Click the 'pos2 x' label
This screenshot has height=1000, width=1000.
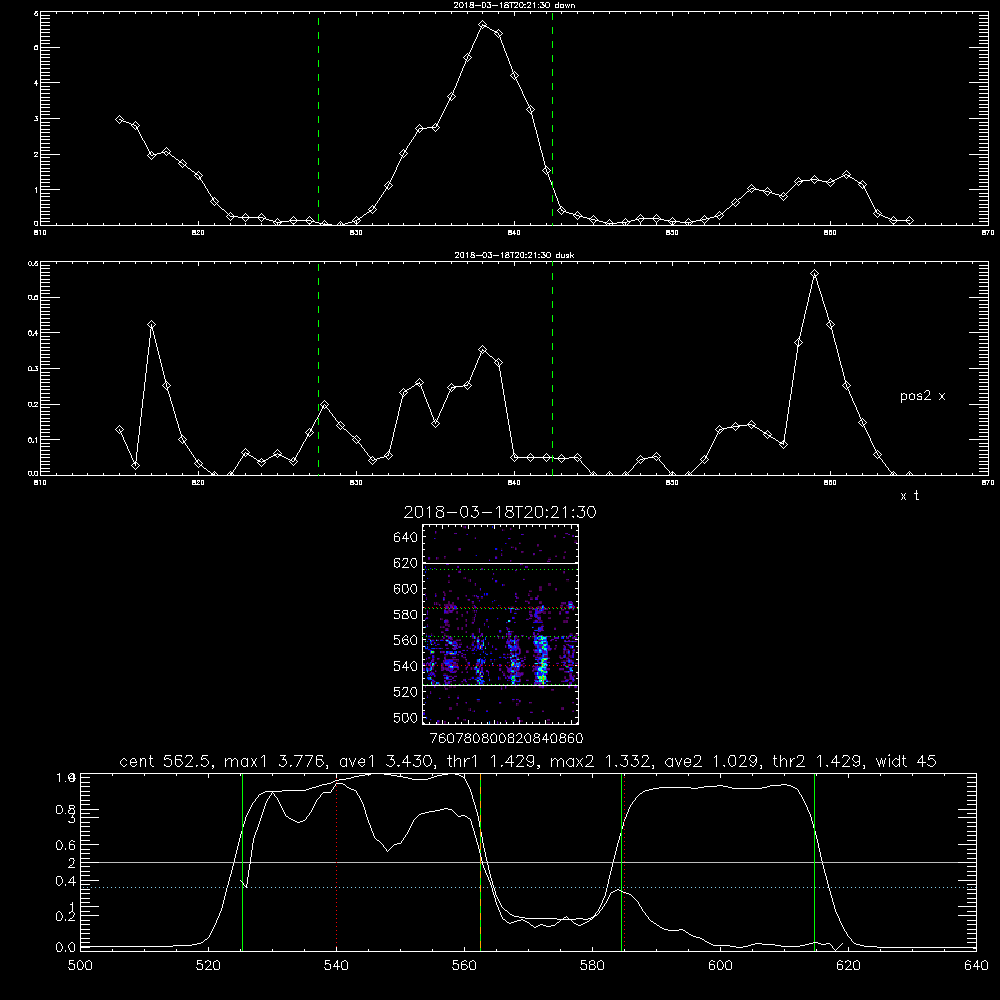(922, 396)
